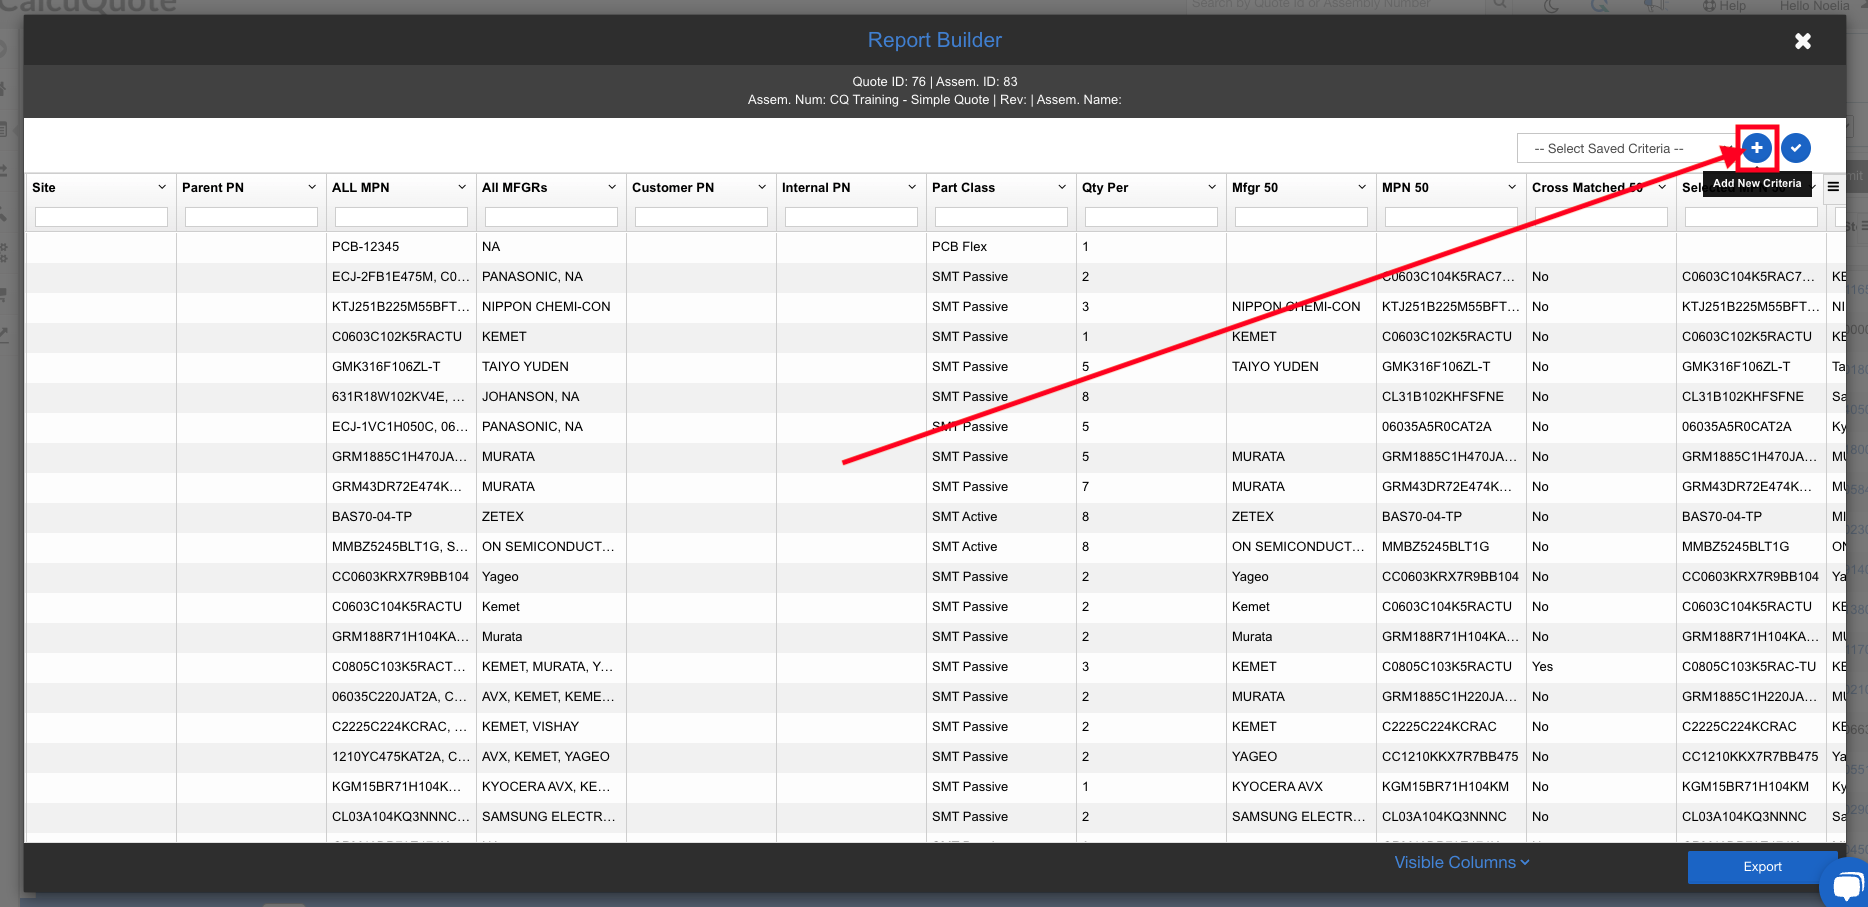
Task: Select AVX, KEMET, YAGEO manufacturer cell
Action: [551, 757]
